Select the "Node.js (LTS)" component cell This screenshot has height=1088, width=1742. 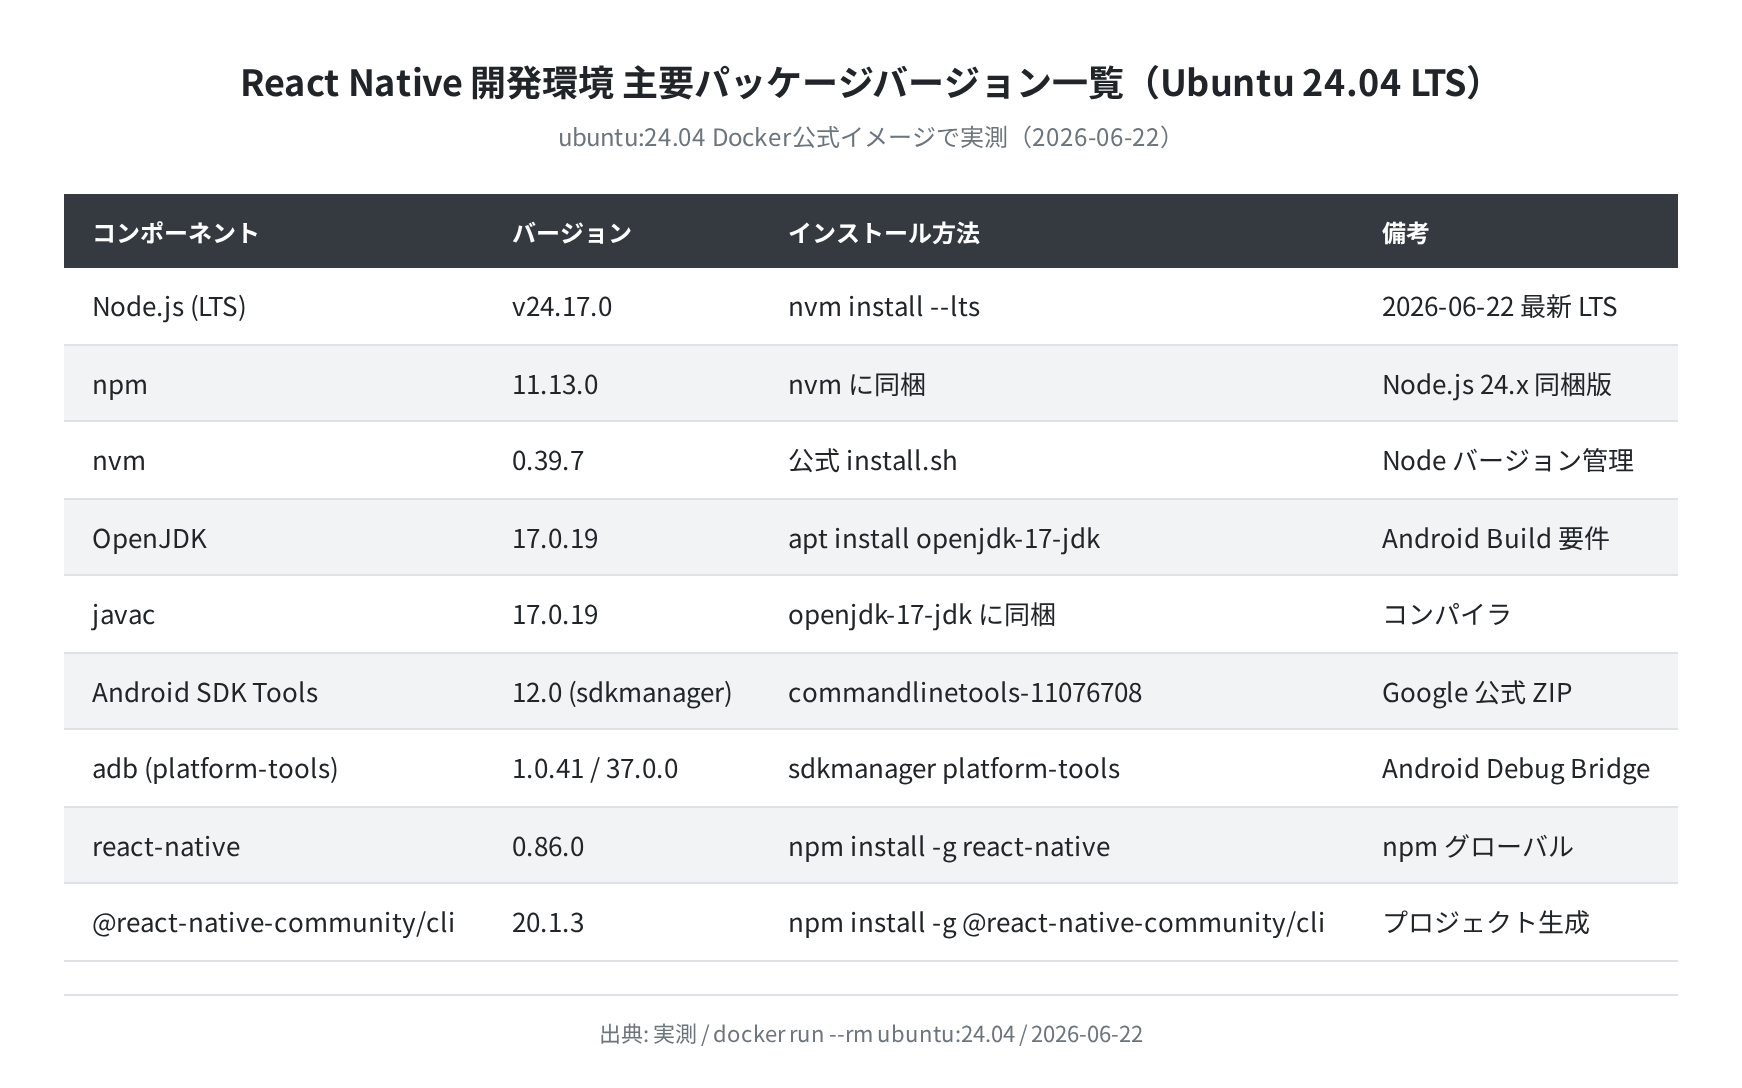pos(169,307)
